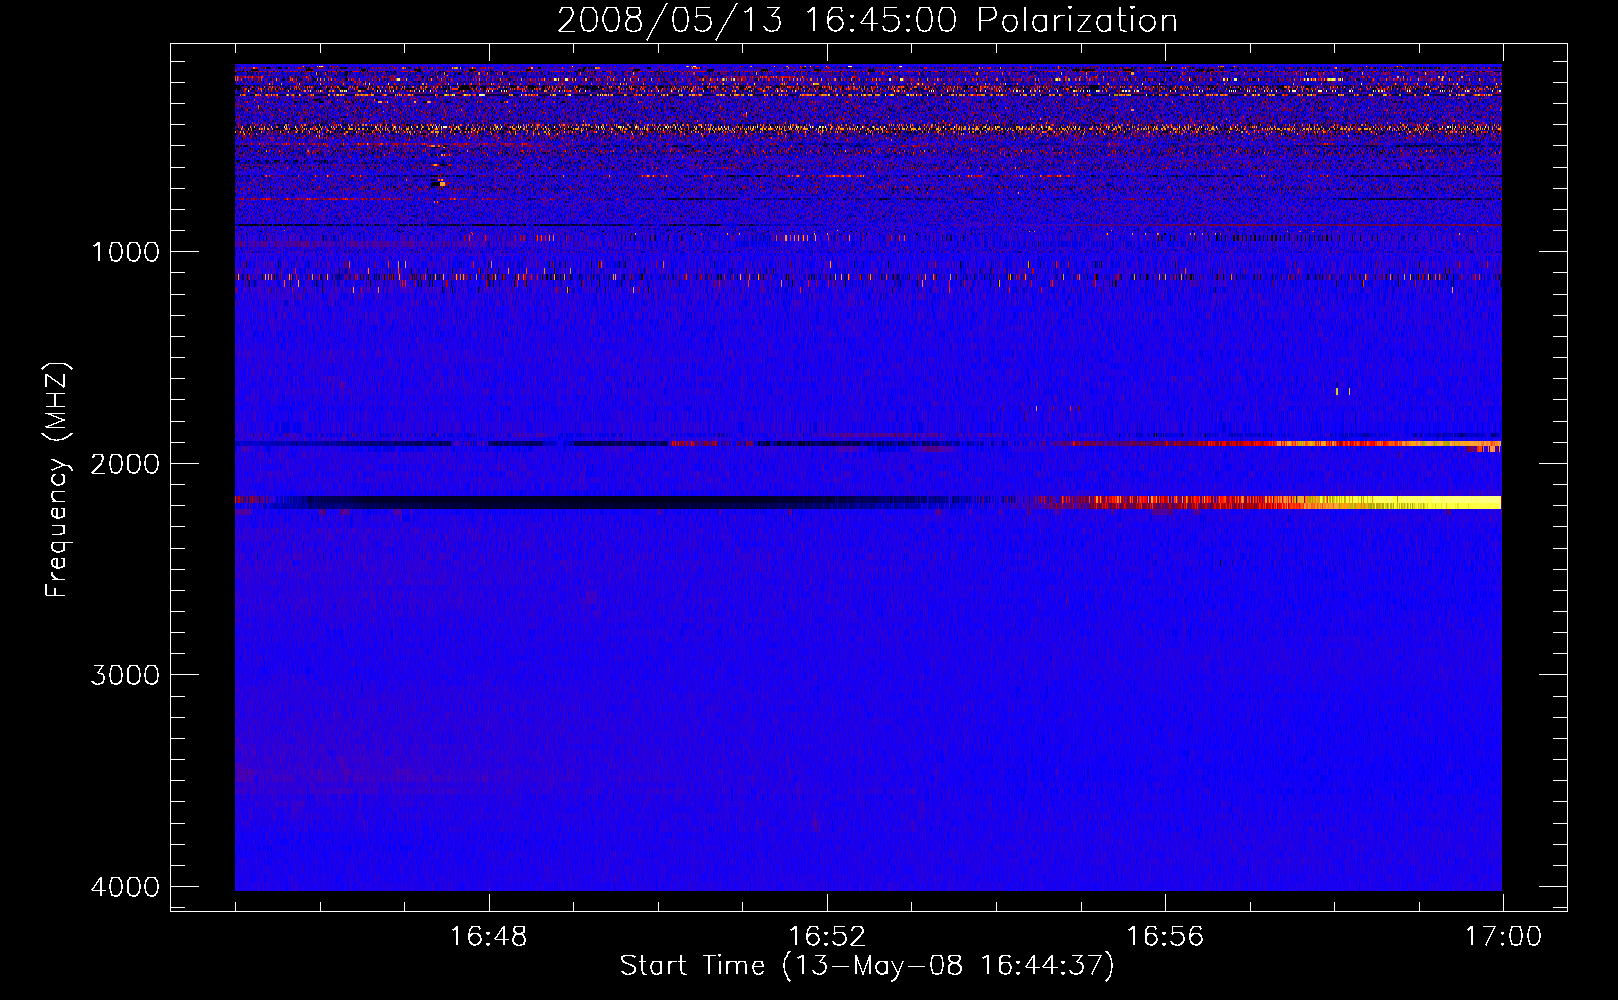This screenshot has height=1000, width=1618.
Task: Click the 'Frequency (MHZ)' axis label
Action: (58, 480)
